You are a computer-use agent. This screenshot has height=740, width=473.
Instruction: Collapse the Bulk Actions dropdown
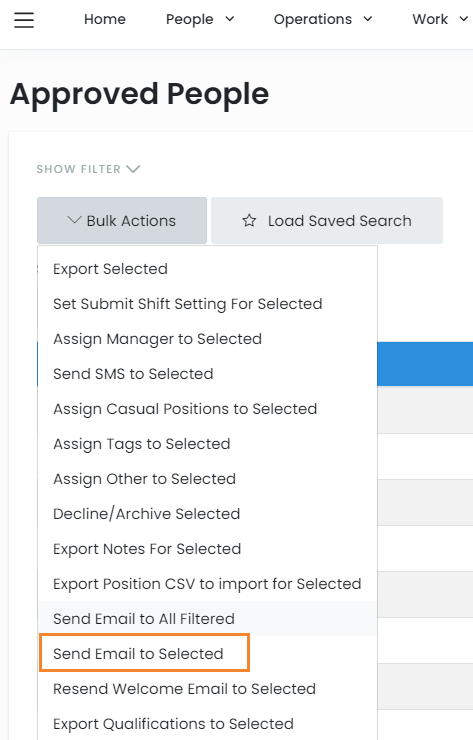click(x=122, y=220)
